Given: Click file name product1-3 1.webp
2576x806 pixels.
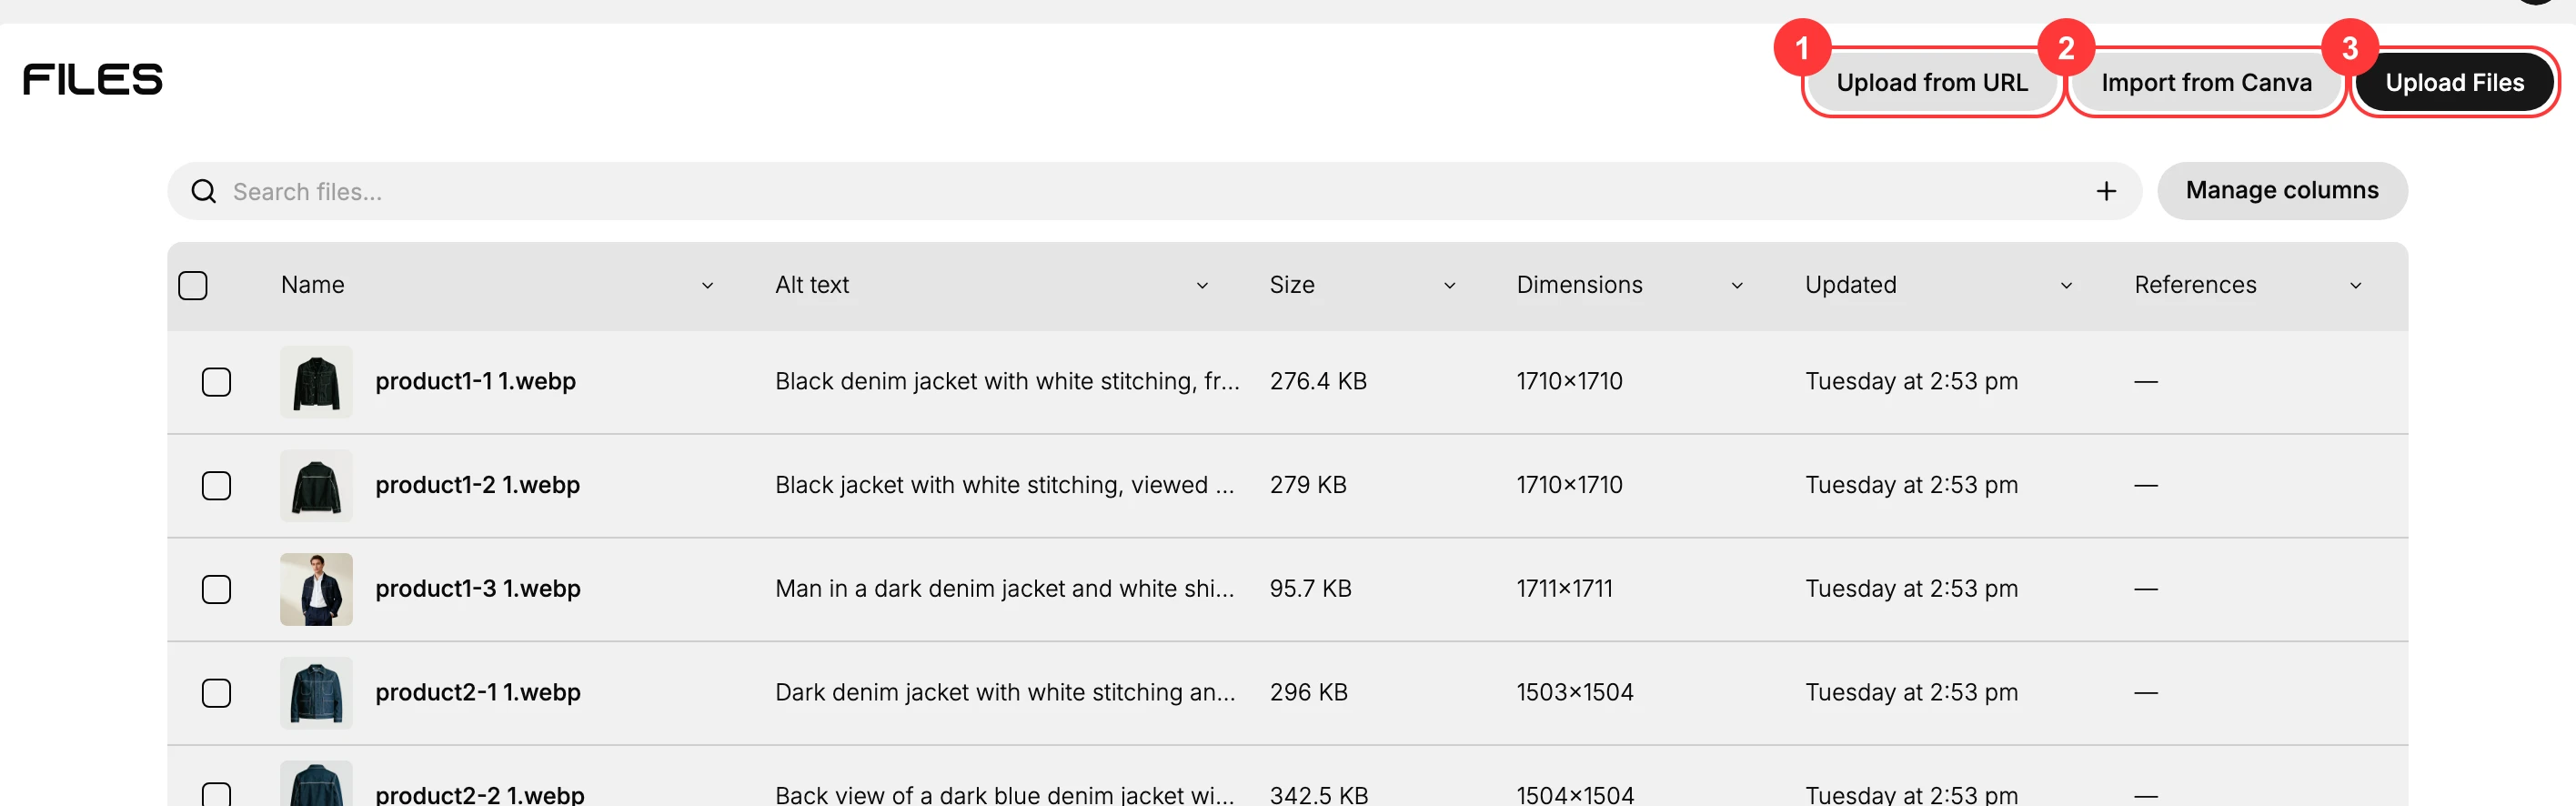Looking at the screenshot, I should click(x=478, y=589).
